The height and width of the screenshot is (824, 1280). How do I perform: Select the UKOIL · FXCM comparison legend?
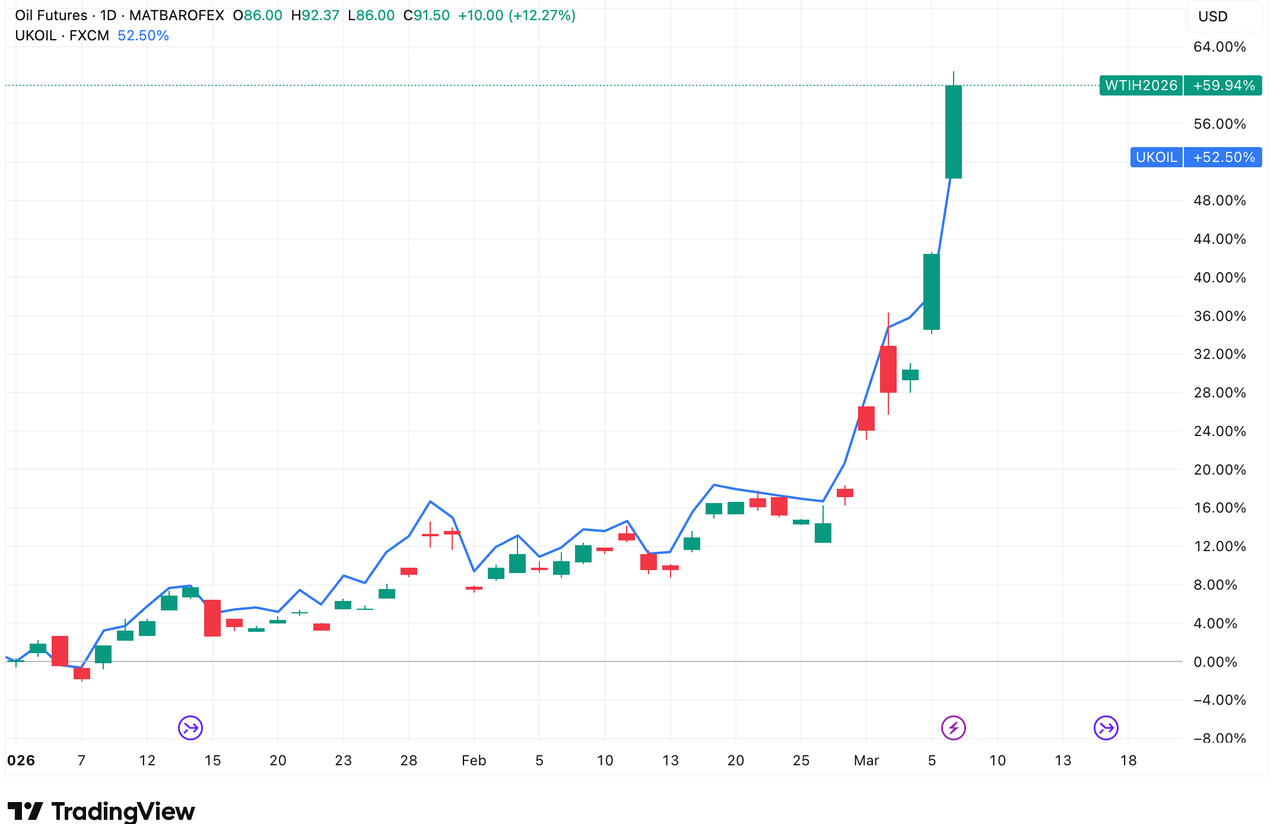(x=62, y=35)
